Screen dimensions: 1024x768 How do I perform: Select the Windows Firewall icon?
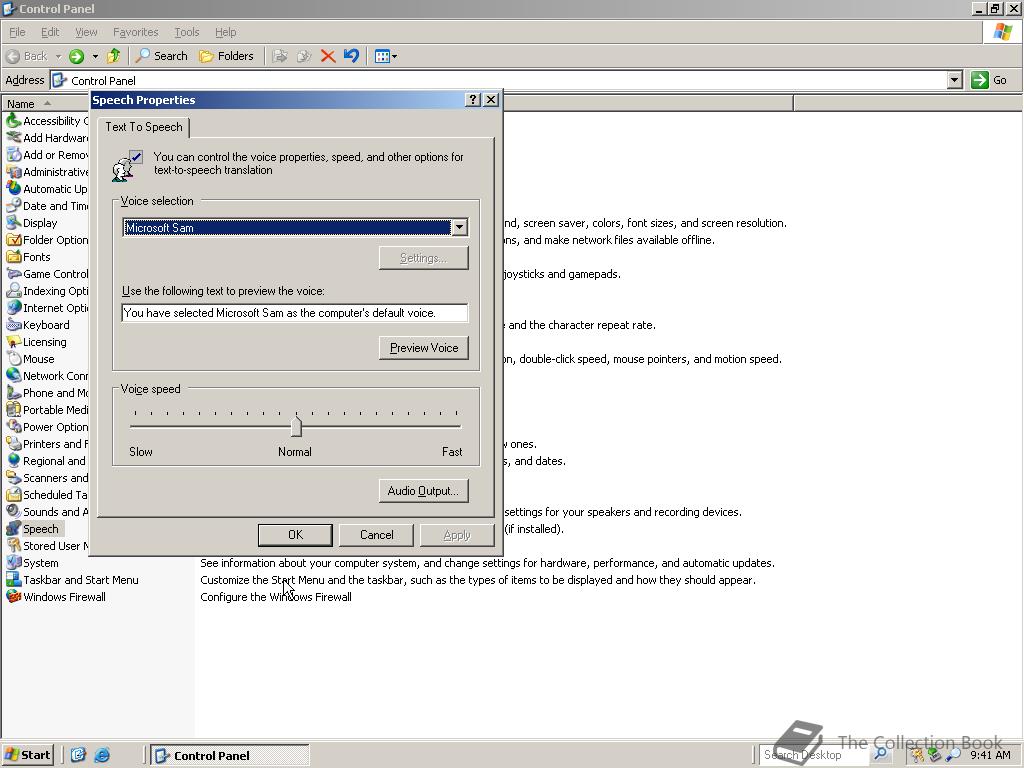[14, 596]
